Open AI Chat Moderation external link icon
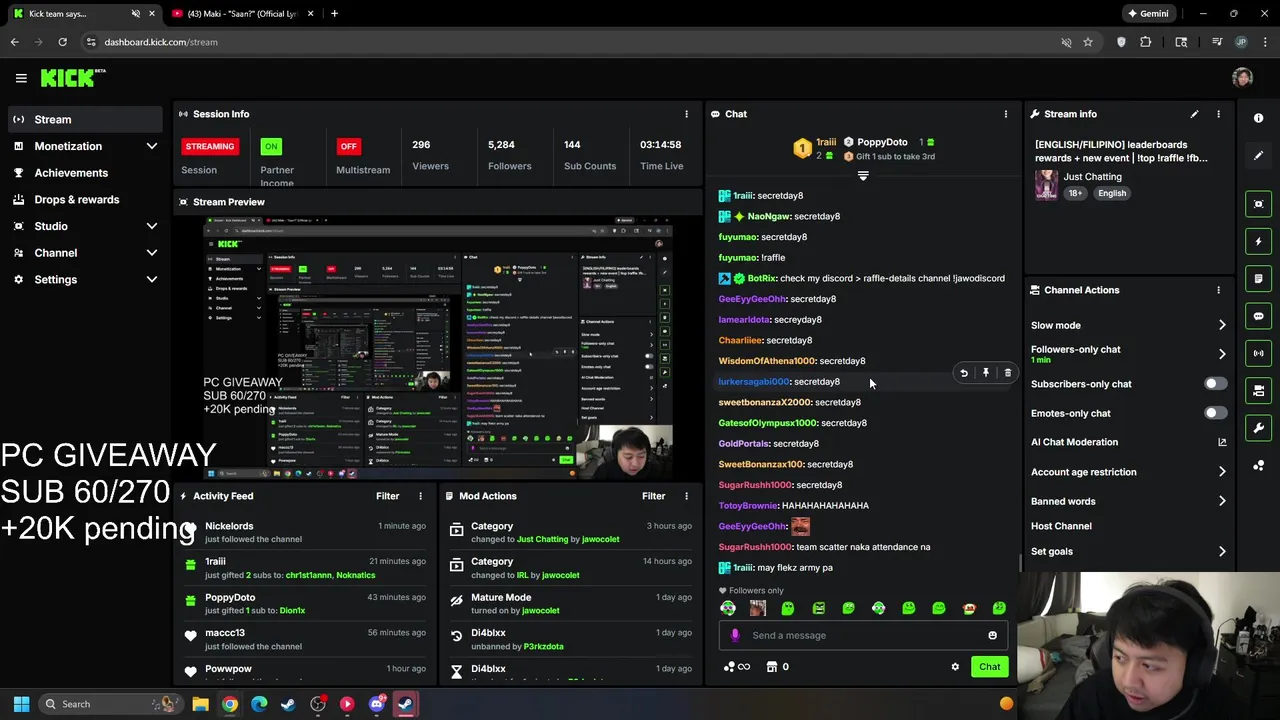The image size is (1280, 720). [x=1222, y=442]
